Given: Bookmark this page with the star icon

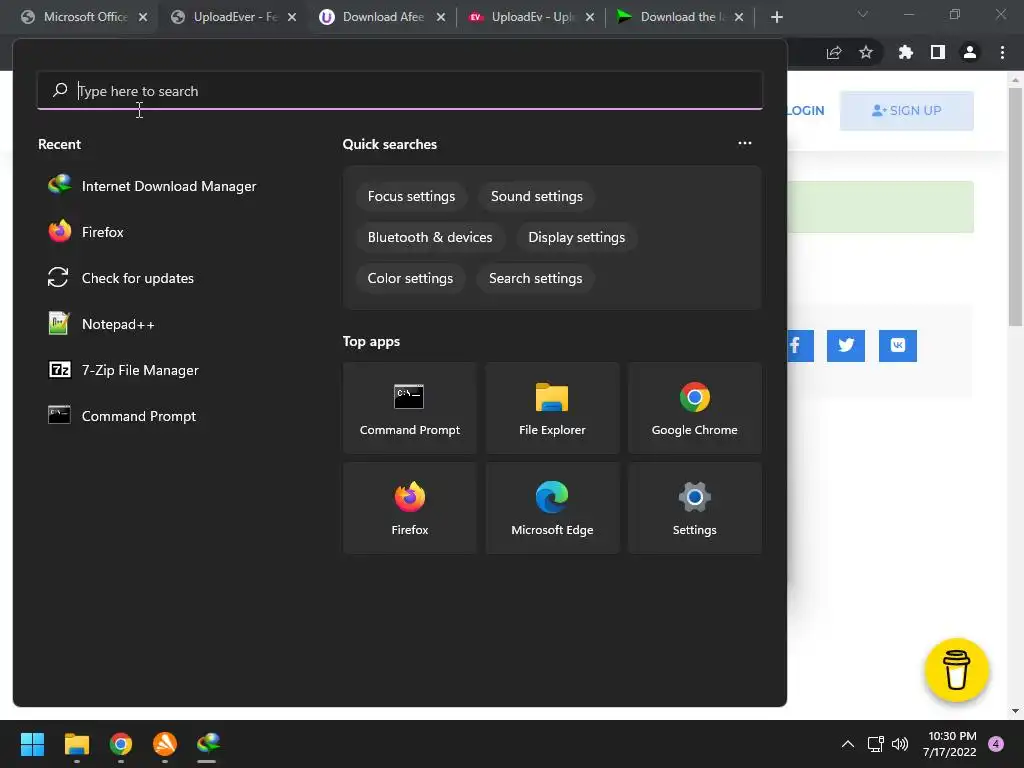Looking at the screenshot, I should pyautogui.click(x=866, y=52).
